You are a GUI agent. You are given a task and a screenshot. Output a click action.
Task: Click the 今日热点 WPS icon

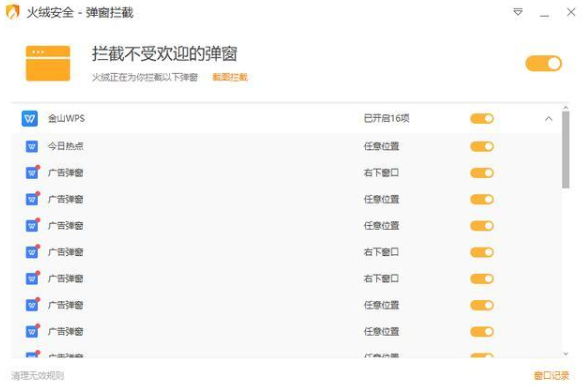[32, 146]
